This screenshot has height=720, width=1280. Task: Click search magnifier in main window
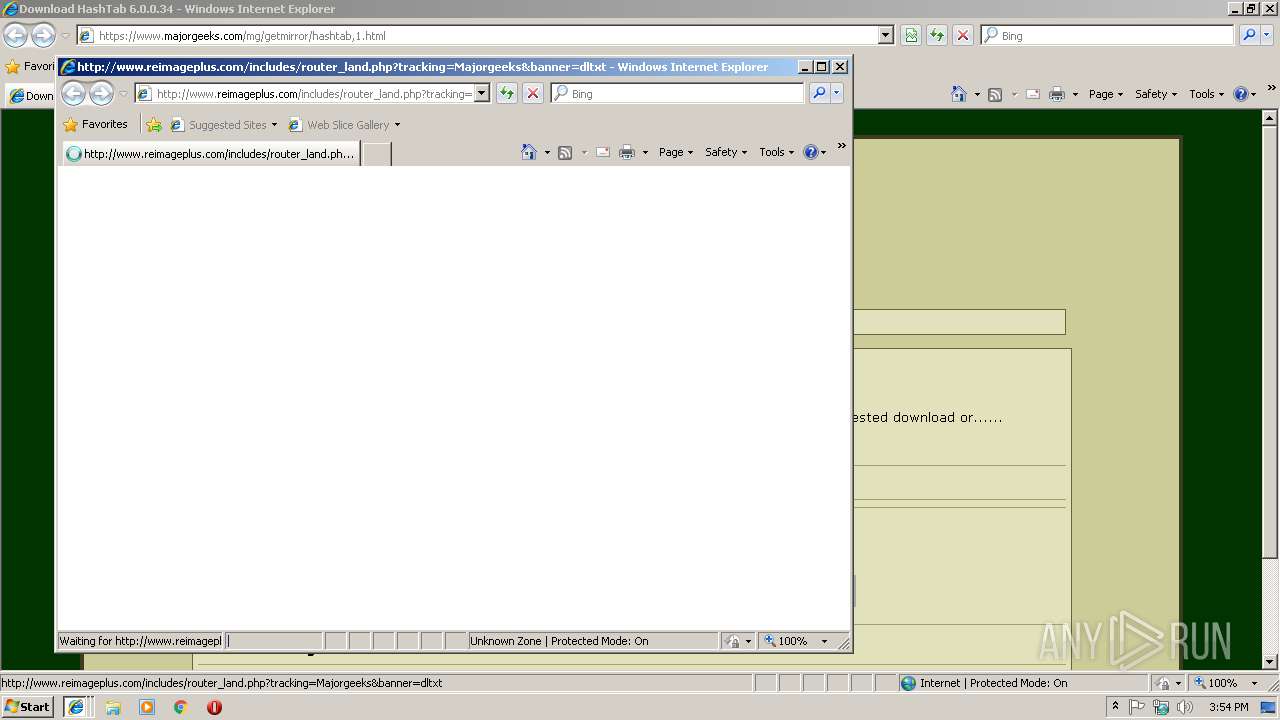click(1249, 35)
